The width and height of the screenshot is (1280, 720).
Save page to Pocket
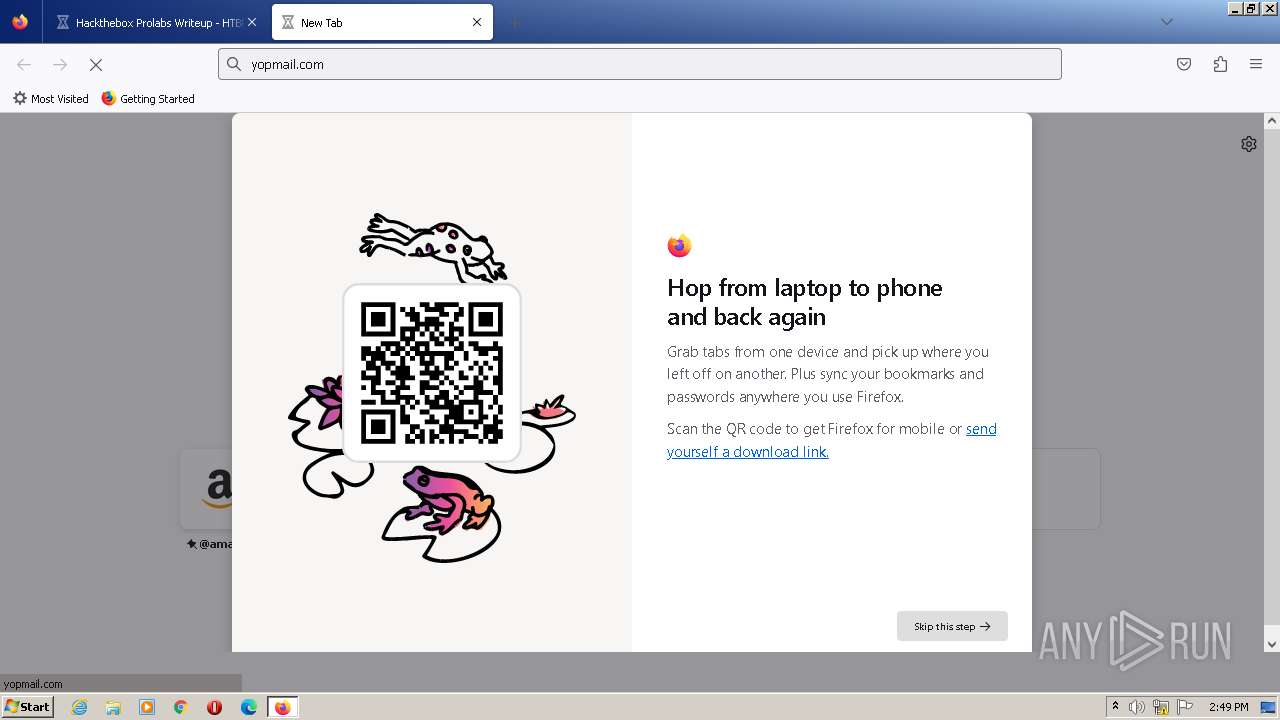pyautogui.click(x=1184, y=64)
